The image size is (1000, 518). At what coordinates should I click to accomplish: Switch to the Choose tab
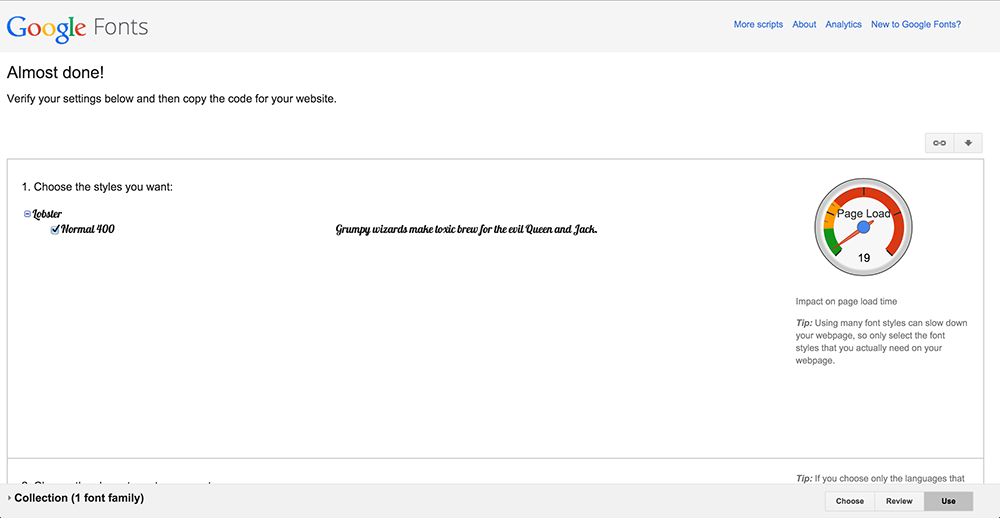(x=850, y=501)
